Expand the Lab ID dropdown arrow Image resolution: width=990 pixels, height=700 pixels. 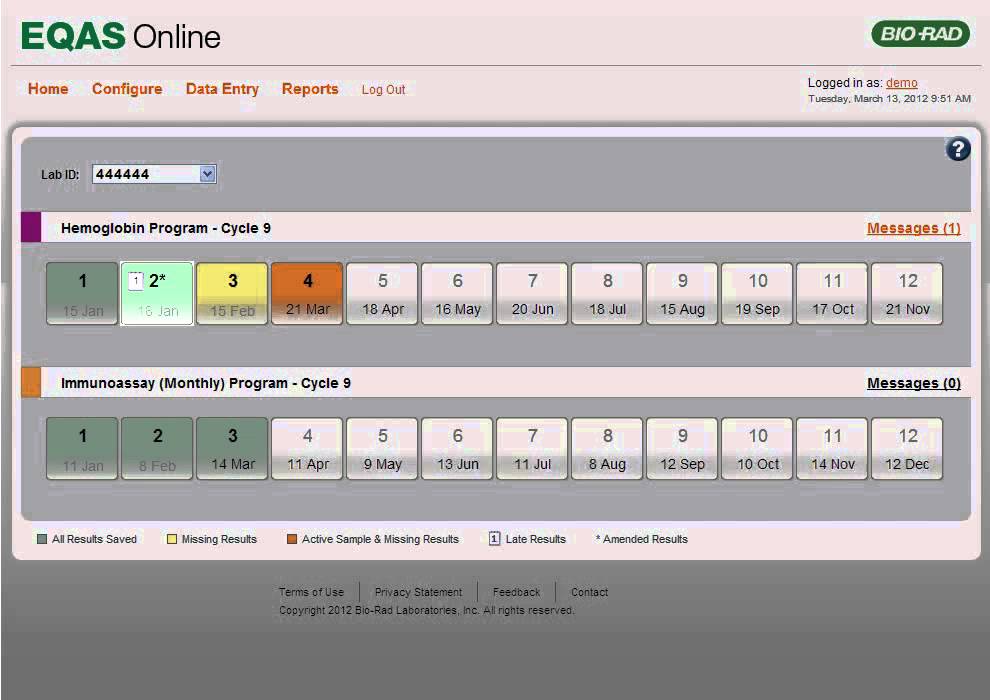point(207,174)
